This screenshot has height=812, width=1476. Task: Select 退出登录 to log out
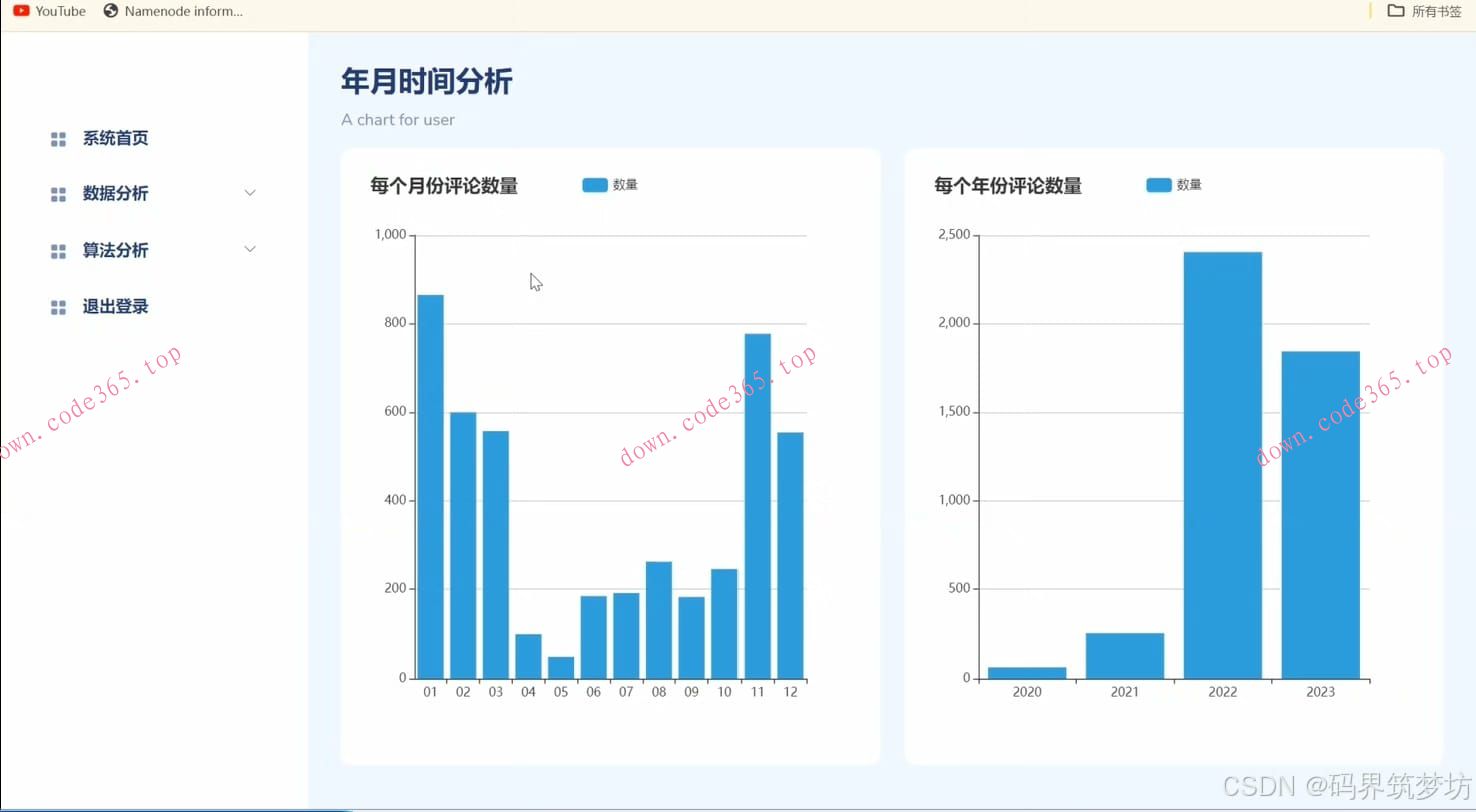click(x=115, y=307)
